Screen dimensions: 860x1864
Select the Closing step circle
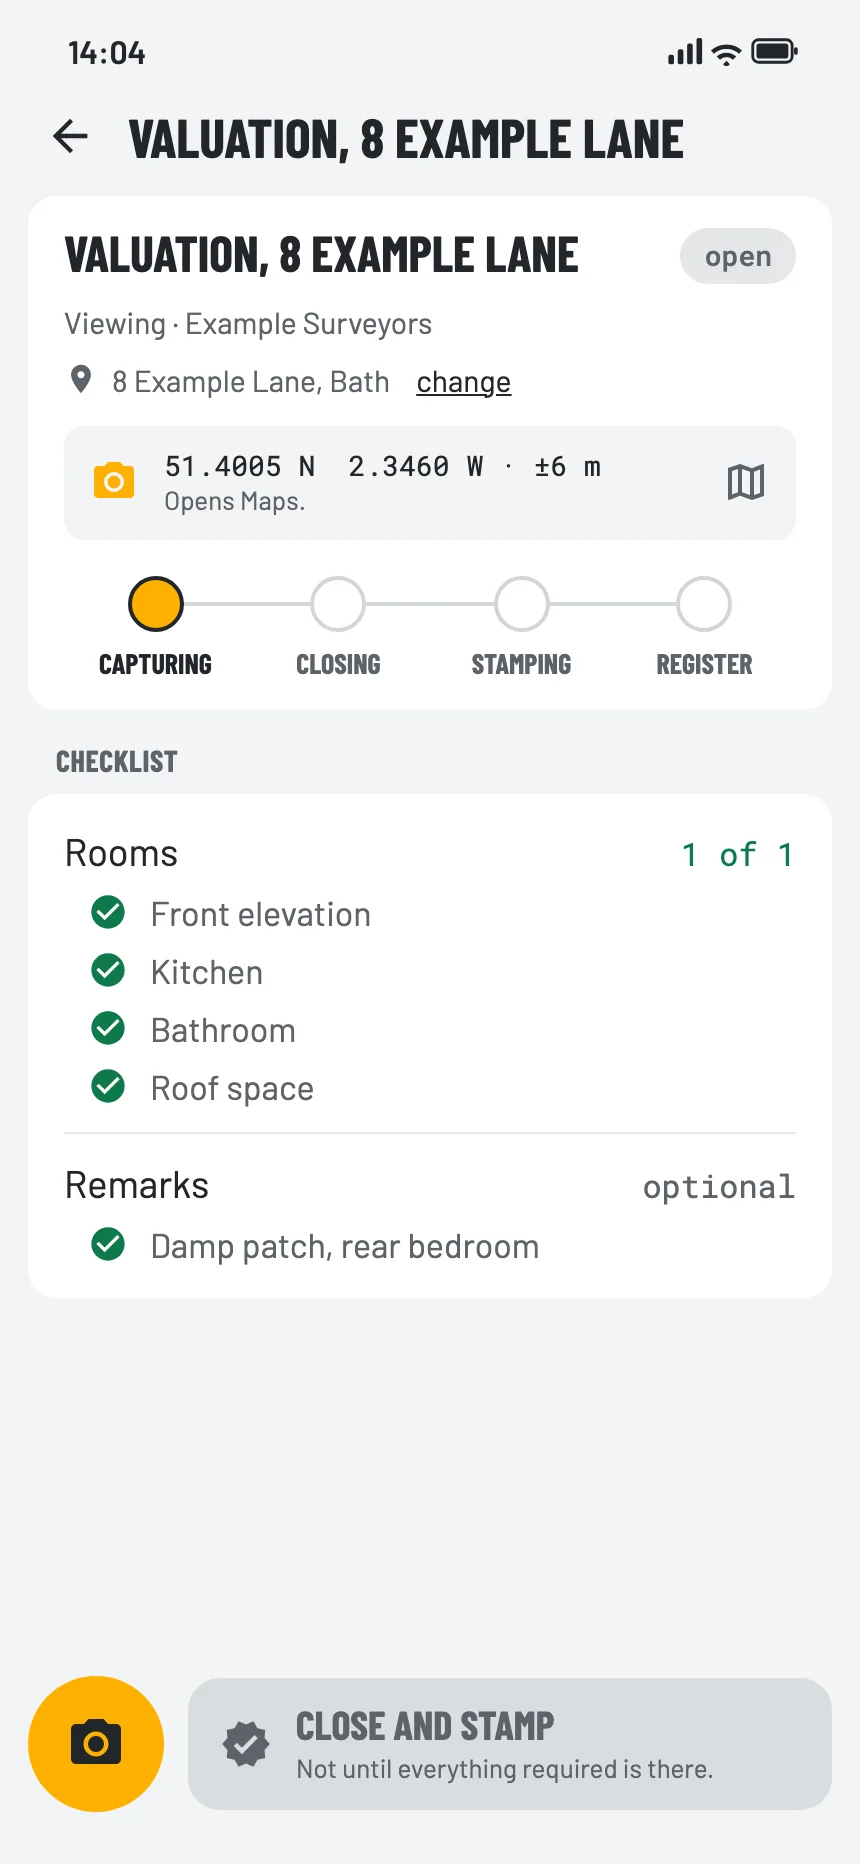(x=338, y=604)
